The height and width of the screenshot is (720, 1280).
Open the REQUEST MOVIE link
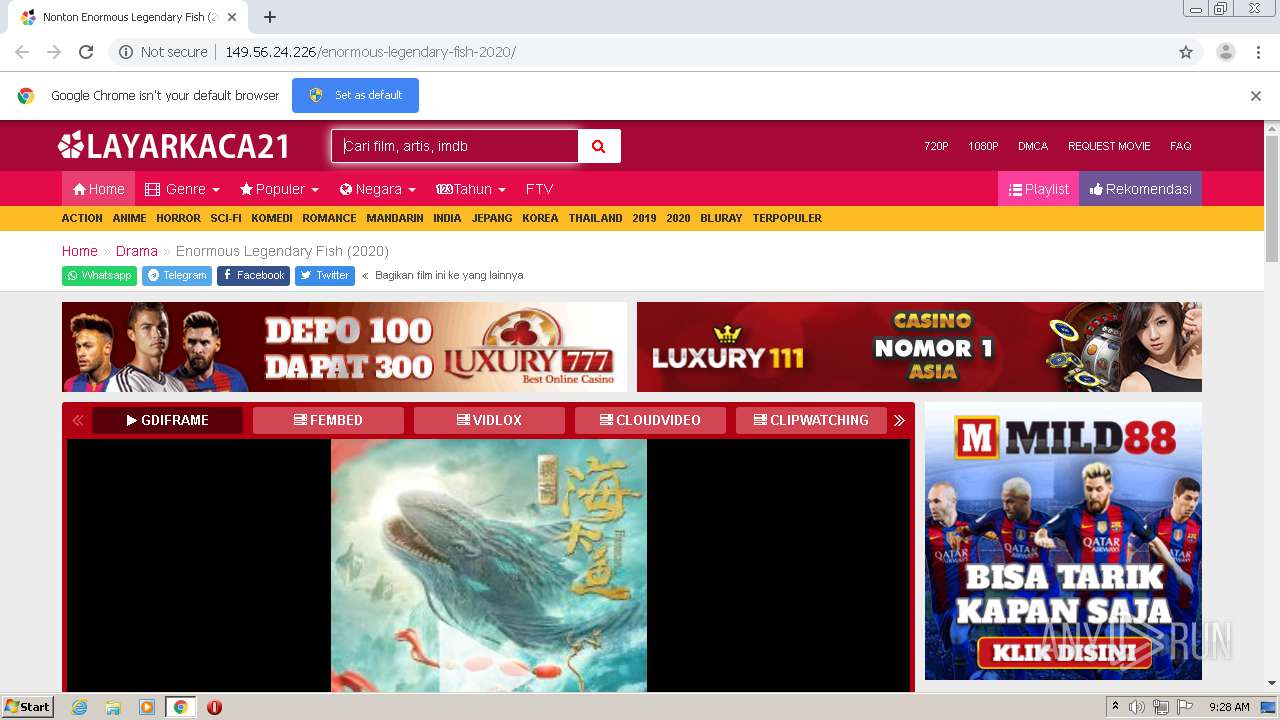(1109, 146)
